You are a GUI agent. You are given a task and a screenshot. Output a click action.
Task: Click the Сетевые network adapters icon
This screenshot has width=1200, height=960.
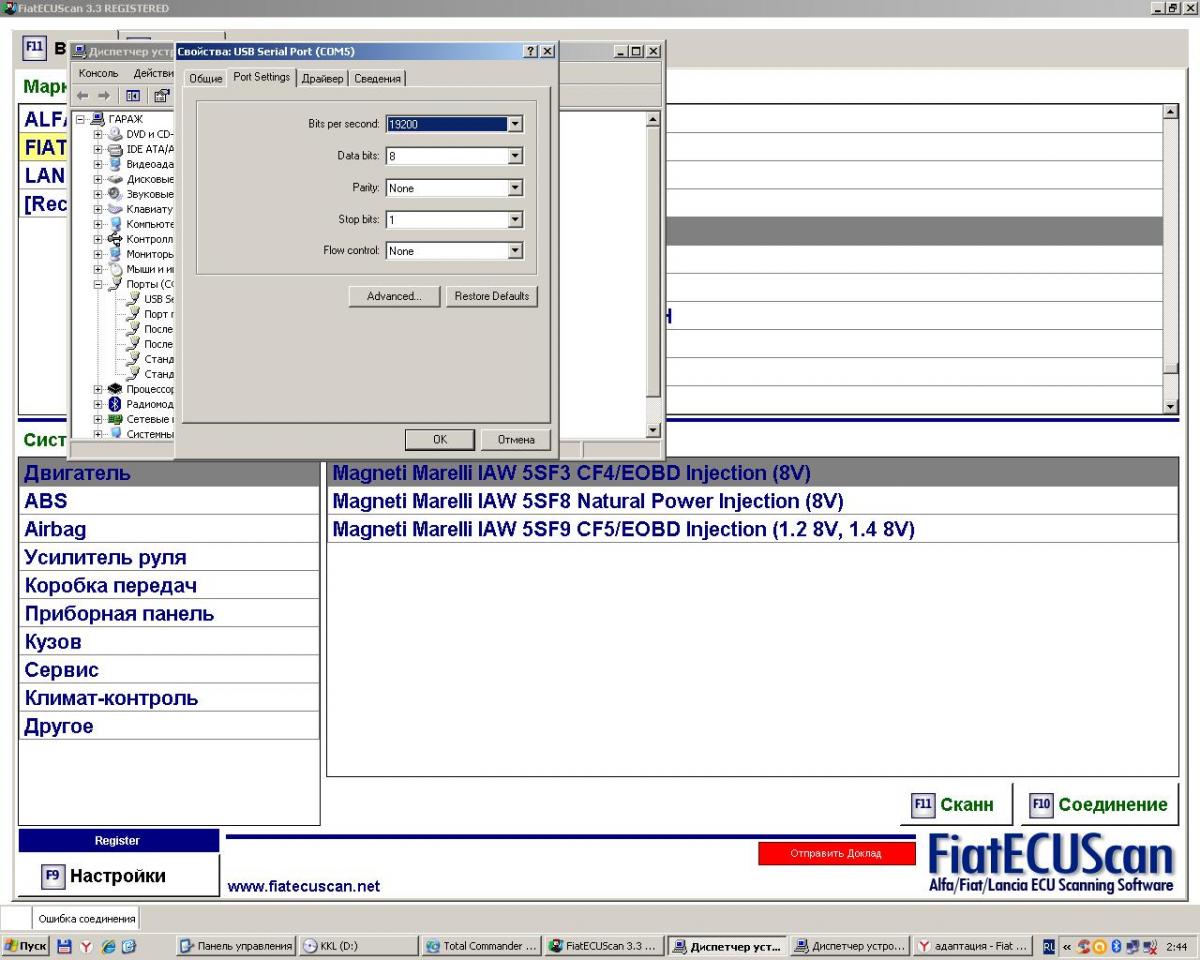(x=115, y=419)
